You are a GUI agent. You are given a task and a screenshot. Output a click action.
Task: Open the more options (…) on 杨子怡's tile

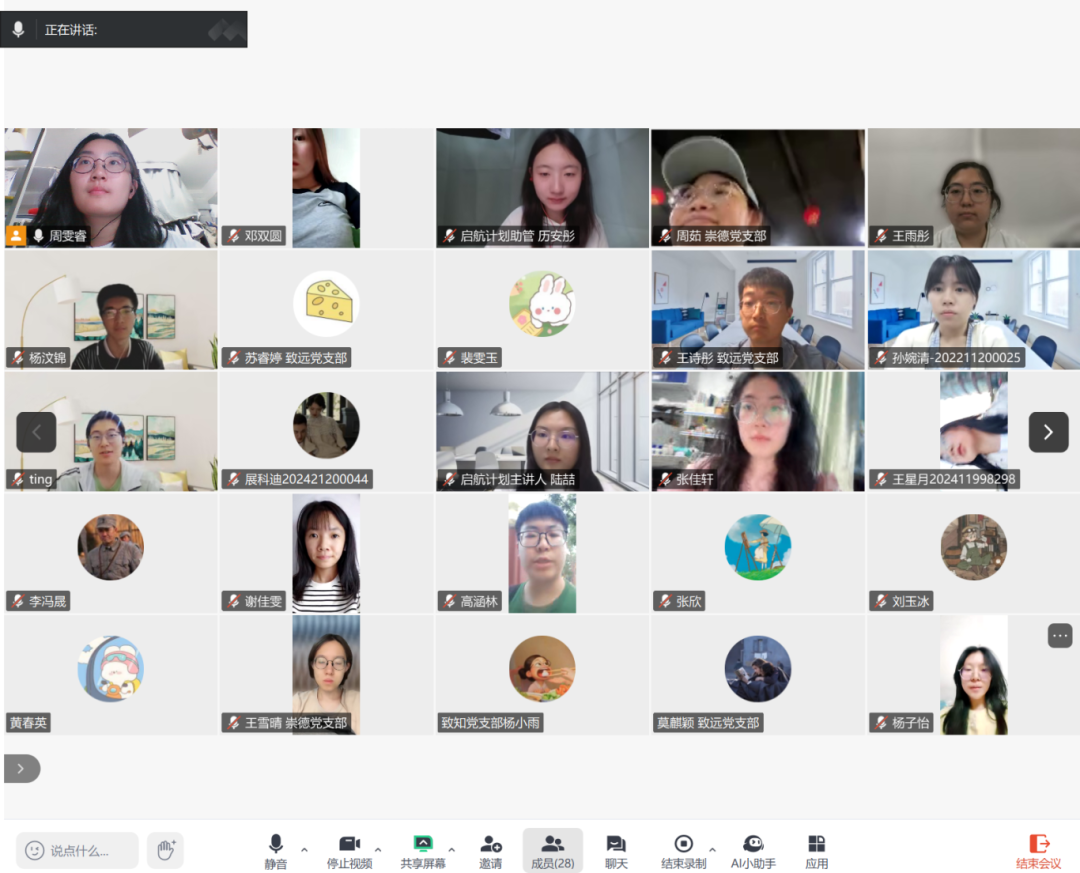pyautogui.click(x=1060, y=635)
